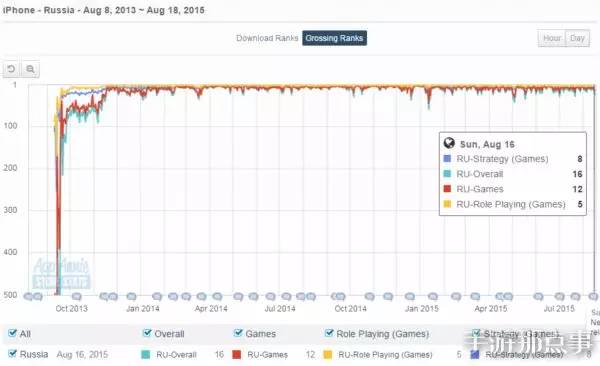Switch the chart to Hour granularity

[552, 38]
